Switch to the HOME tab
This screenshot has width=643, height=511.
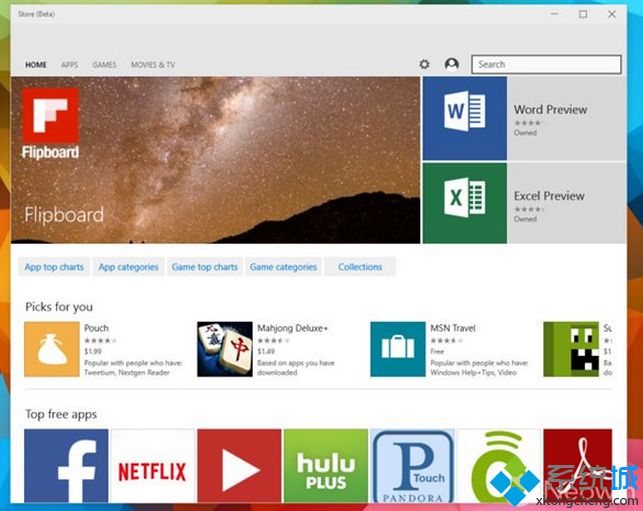point(36,65)
